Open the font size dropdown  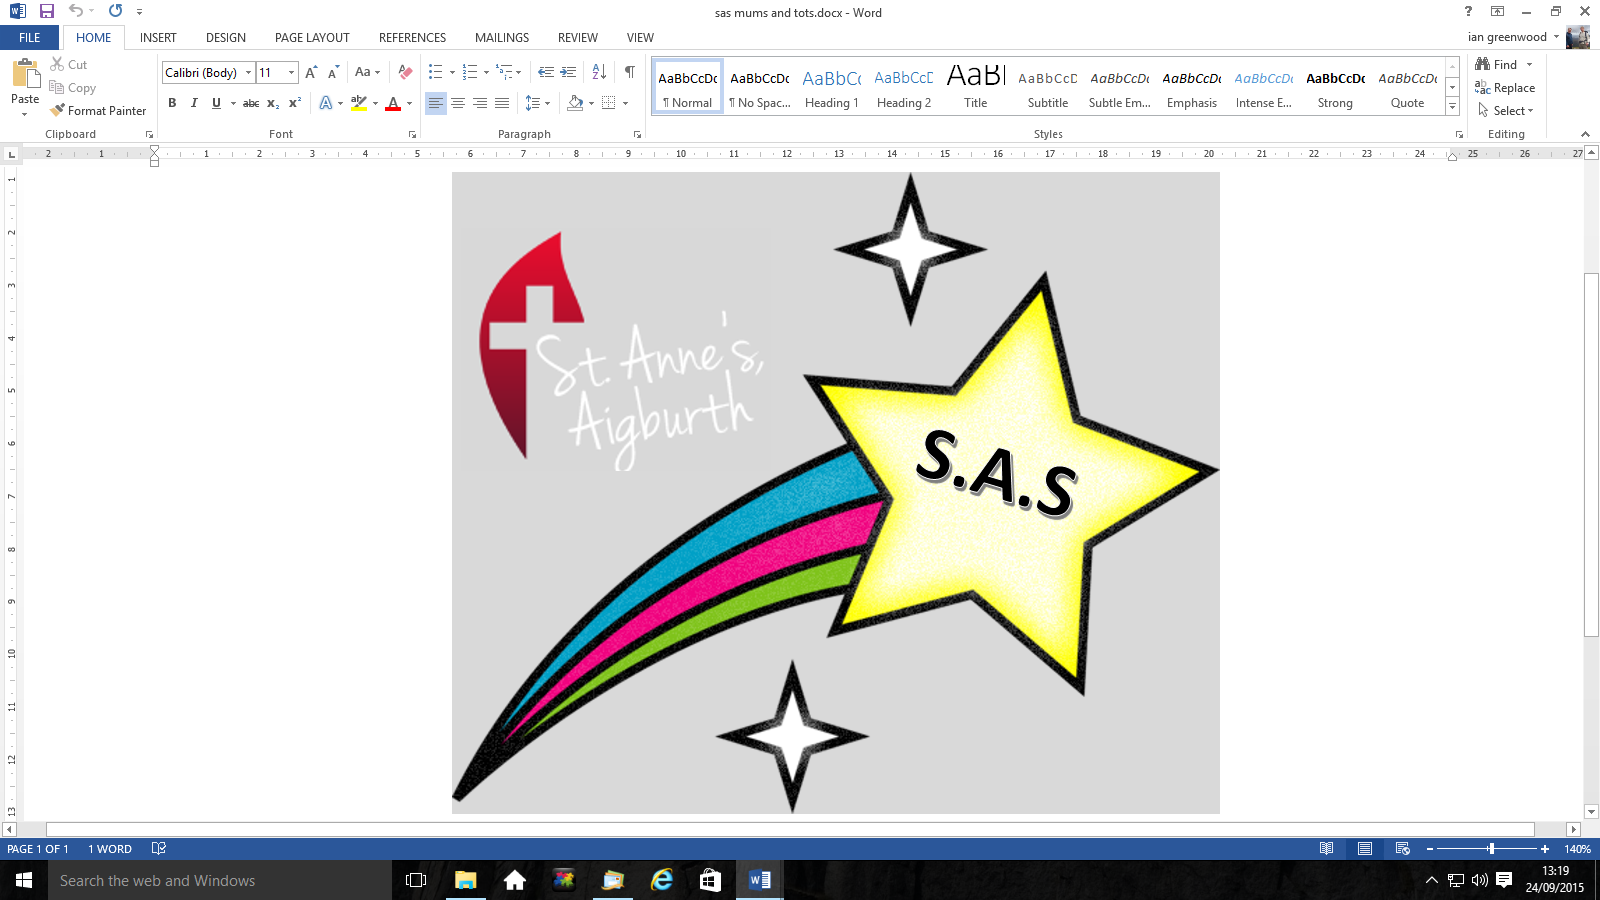(291, 72)
